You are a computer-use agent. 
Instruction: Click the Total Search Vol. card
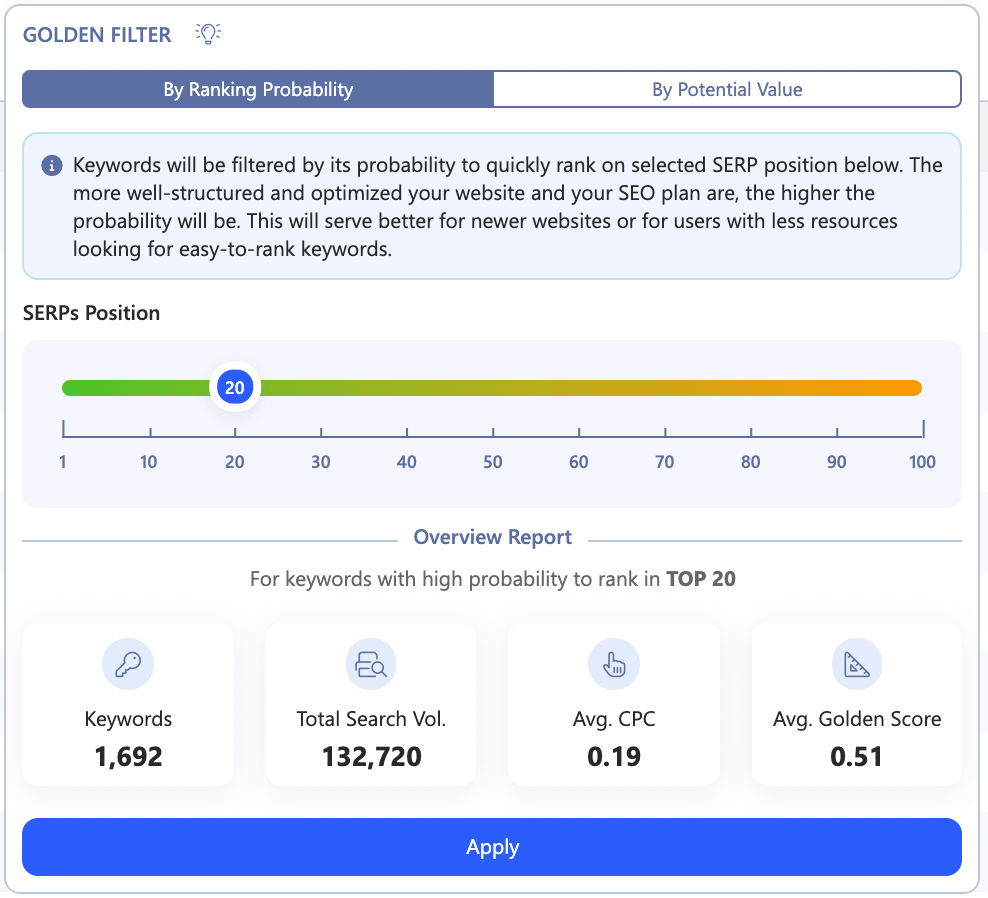pyautogui.click(x=370, y=704)
